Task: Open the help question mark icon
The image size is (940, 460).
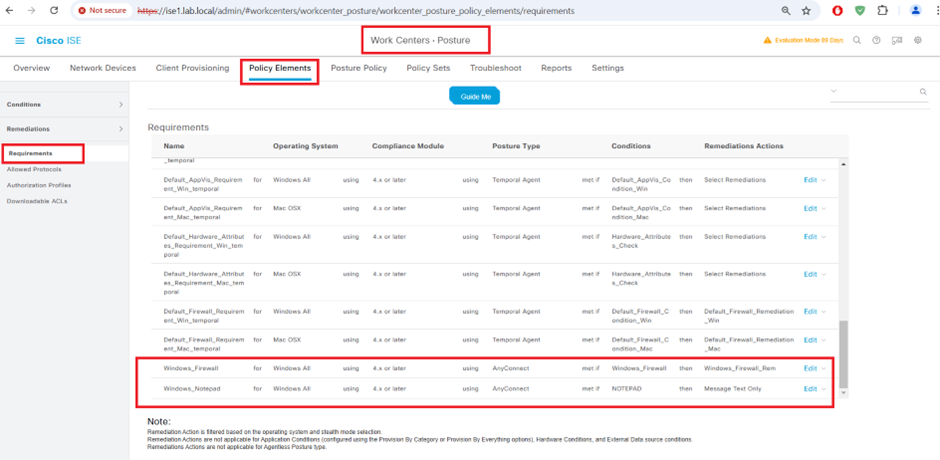Action: (x=877, y=41)
